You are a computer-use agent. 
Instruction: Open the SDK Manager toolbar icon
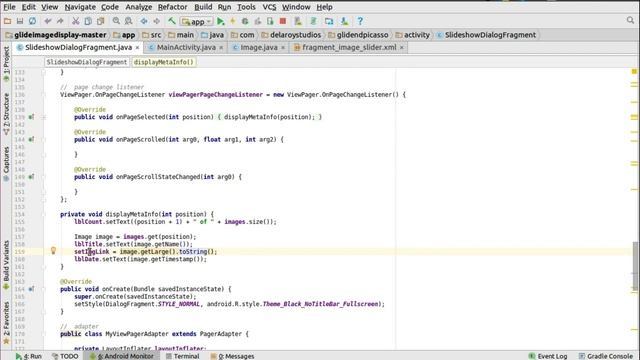pos(344,21)
